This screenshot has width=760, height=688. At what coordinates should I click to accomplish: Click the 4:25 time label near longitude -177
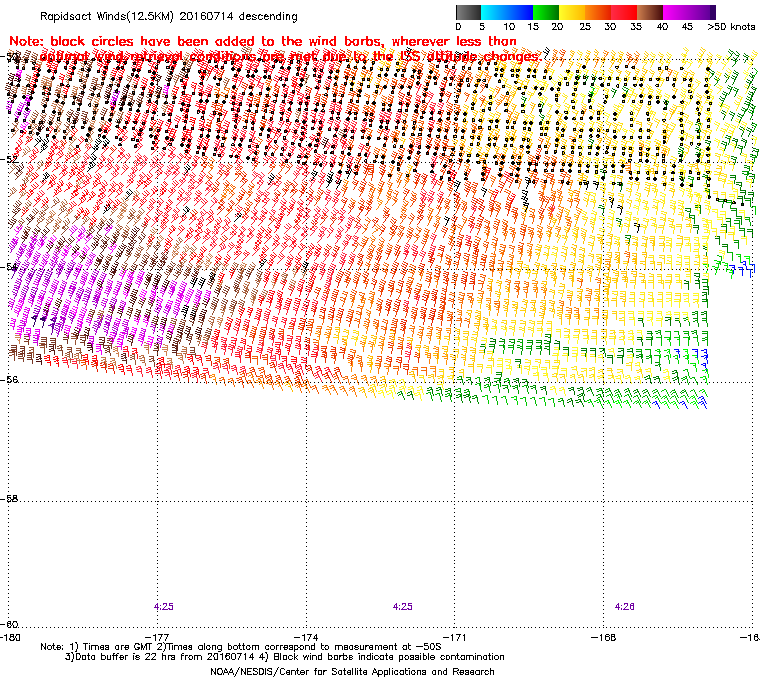[164, 607]
